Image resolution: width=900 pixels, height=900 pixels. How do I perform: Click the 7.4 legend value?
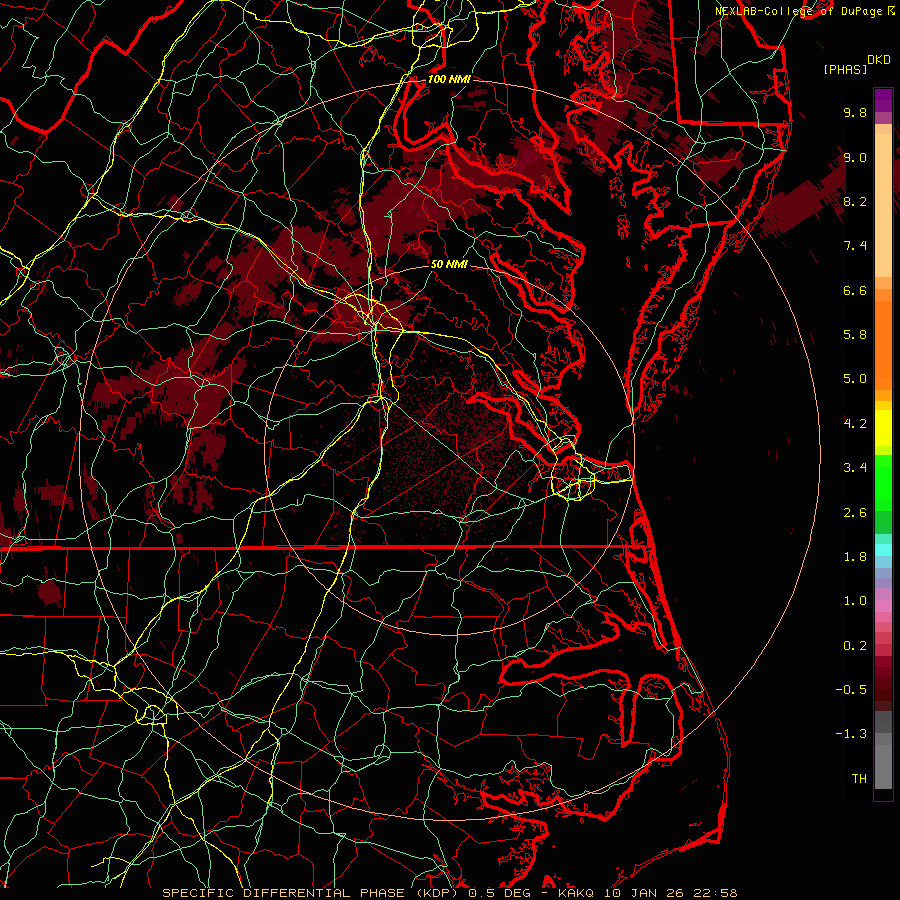855,246
